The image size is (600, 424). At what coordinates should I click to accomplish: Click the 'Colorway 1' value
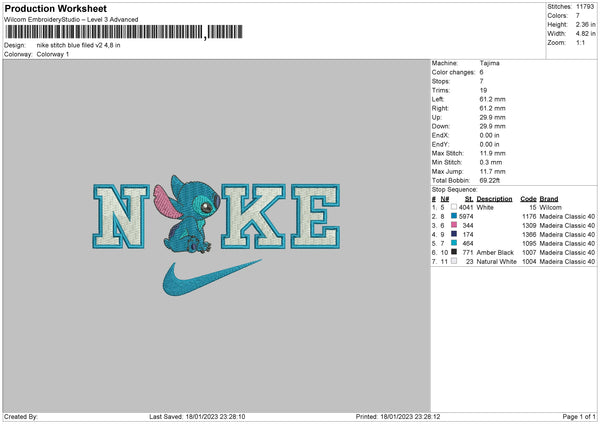point(53,54)
